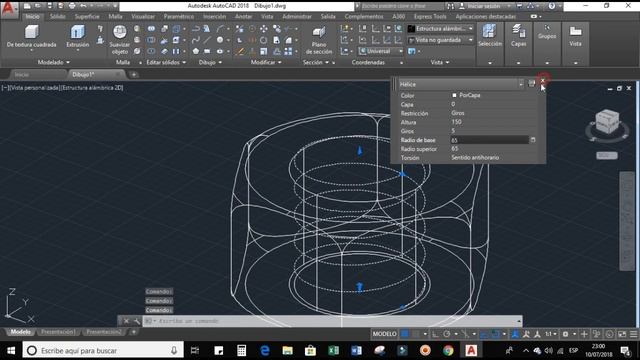Open Excel from the Windows taskbar
640x360 pixels.
tap(333, 350)
